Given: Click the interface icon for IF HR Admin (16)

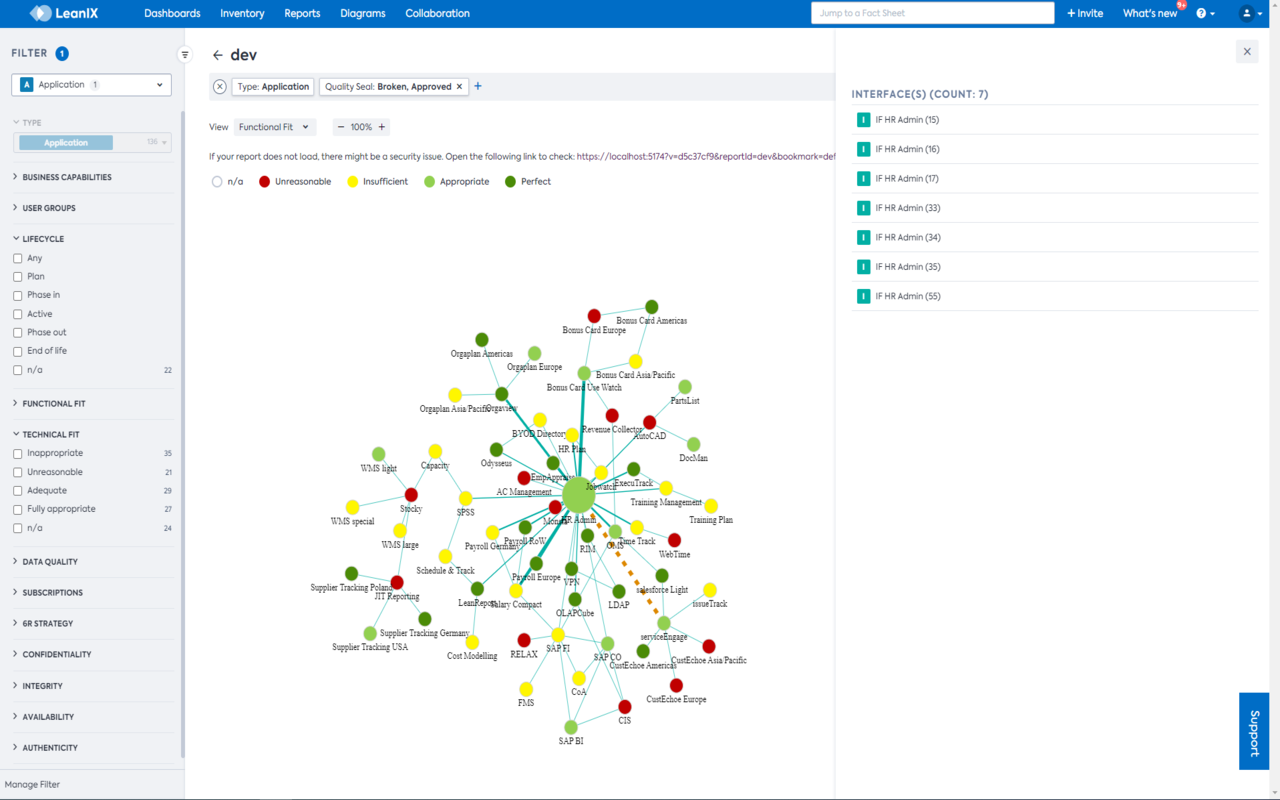Looking at the screenshot, I should tap(863, 149).
